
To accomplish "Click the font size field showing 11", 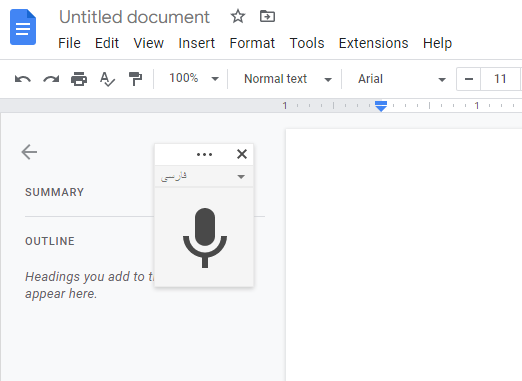I will (x=500, y=79).
